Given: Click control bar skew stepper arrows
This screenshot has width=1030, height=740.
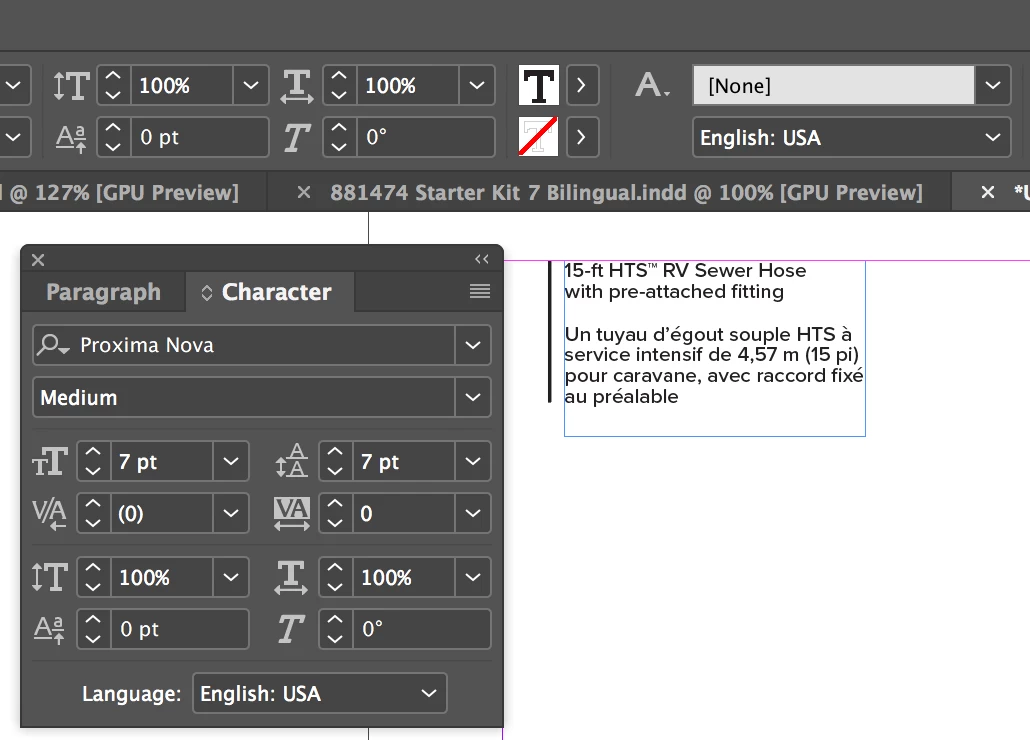Looking at the screenshot, I should pos(339,137).
